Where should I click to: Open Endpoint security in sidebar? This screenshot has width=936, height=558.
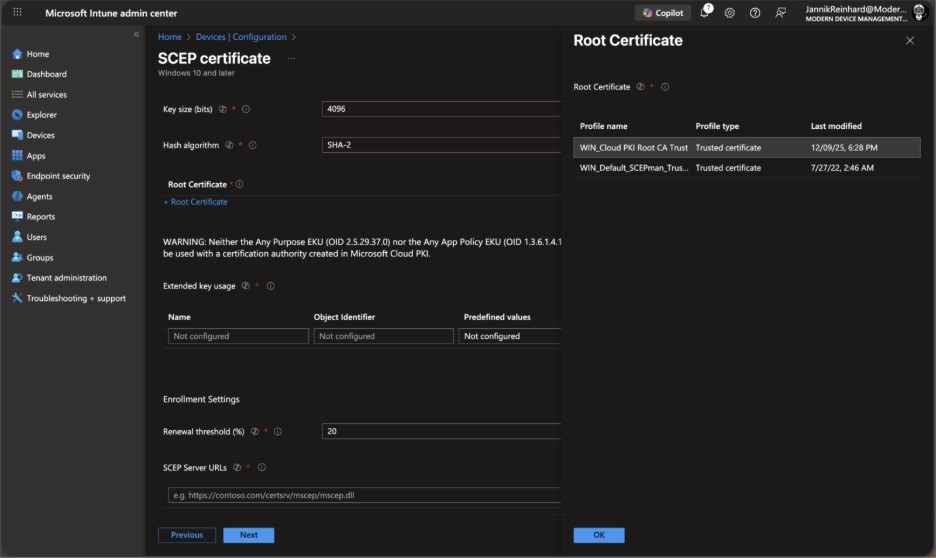tap(58, 176)
